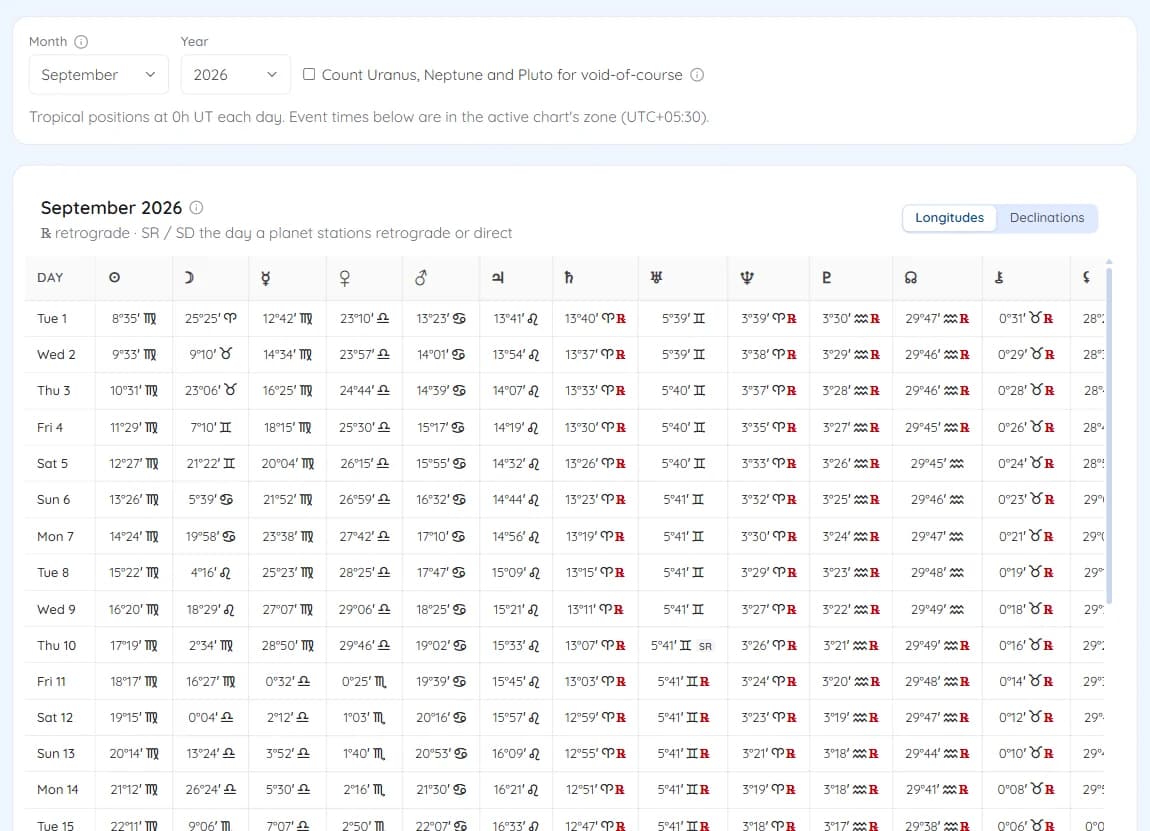Select the Thu 3 row label
The width and height of the screenshot is (1150, 831).
point(54,390)
